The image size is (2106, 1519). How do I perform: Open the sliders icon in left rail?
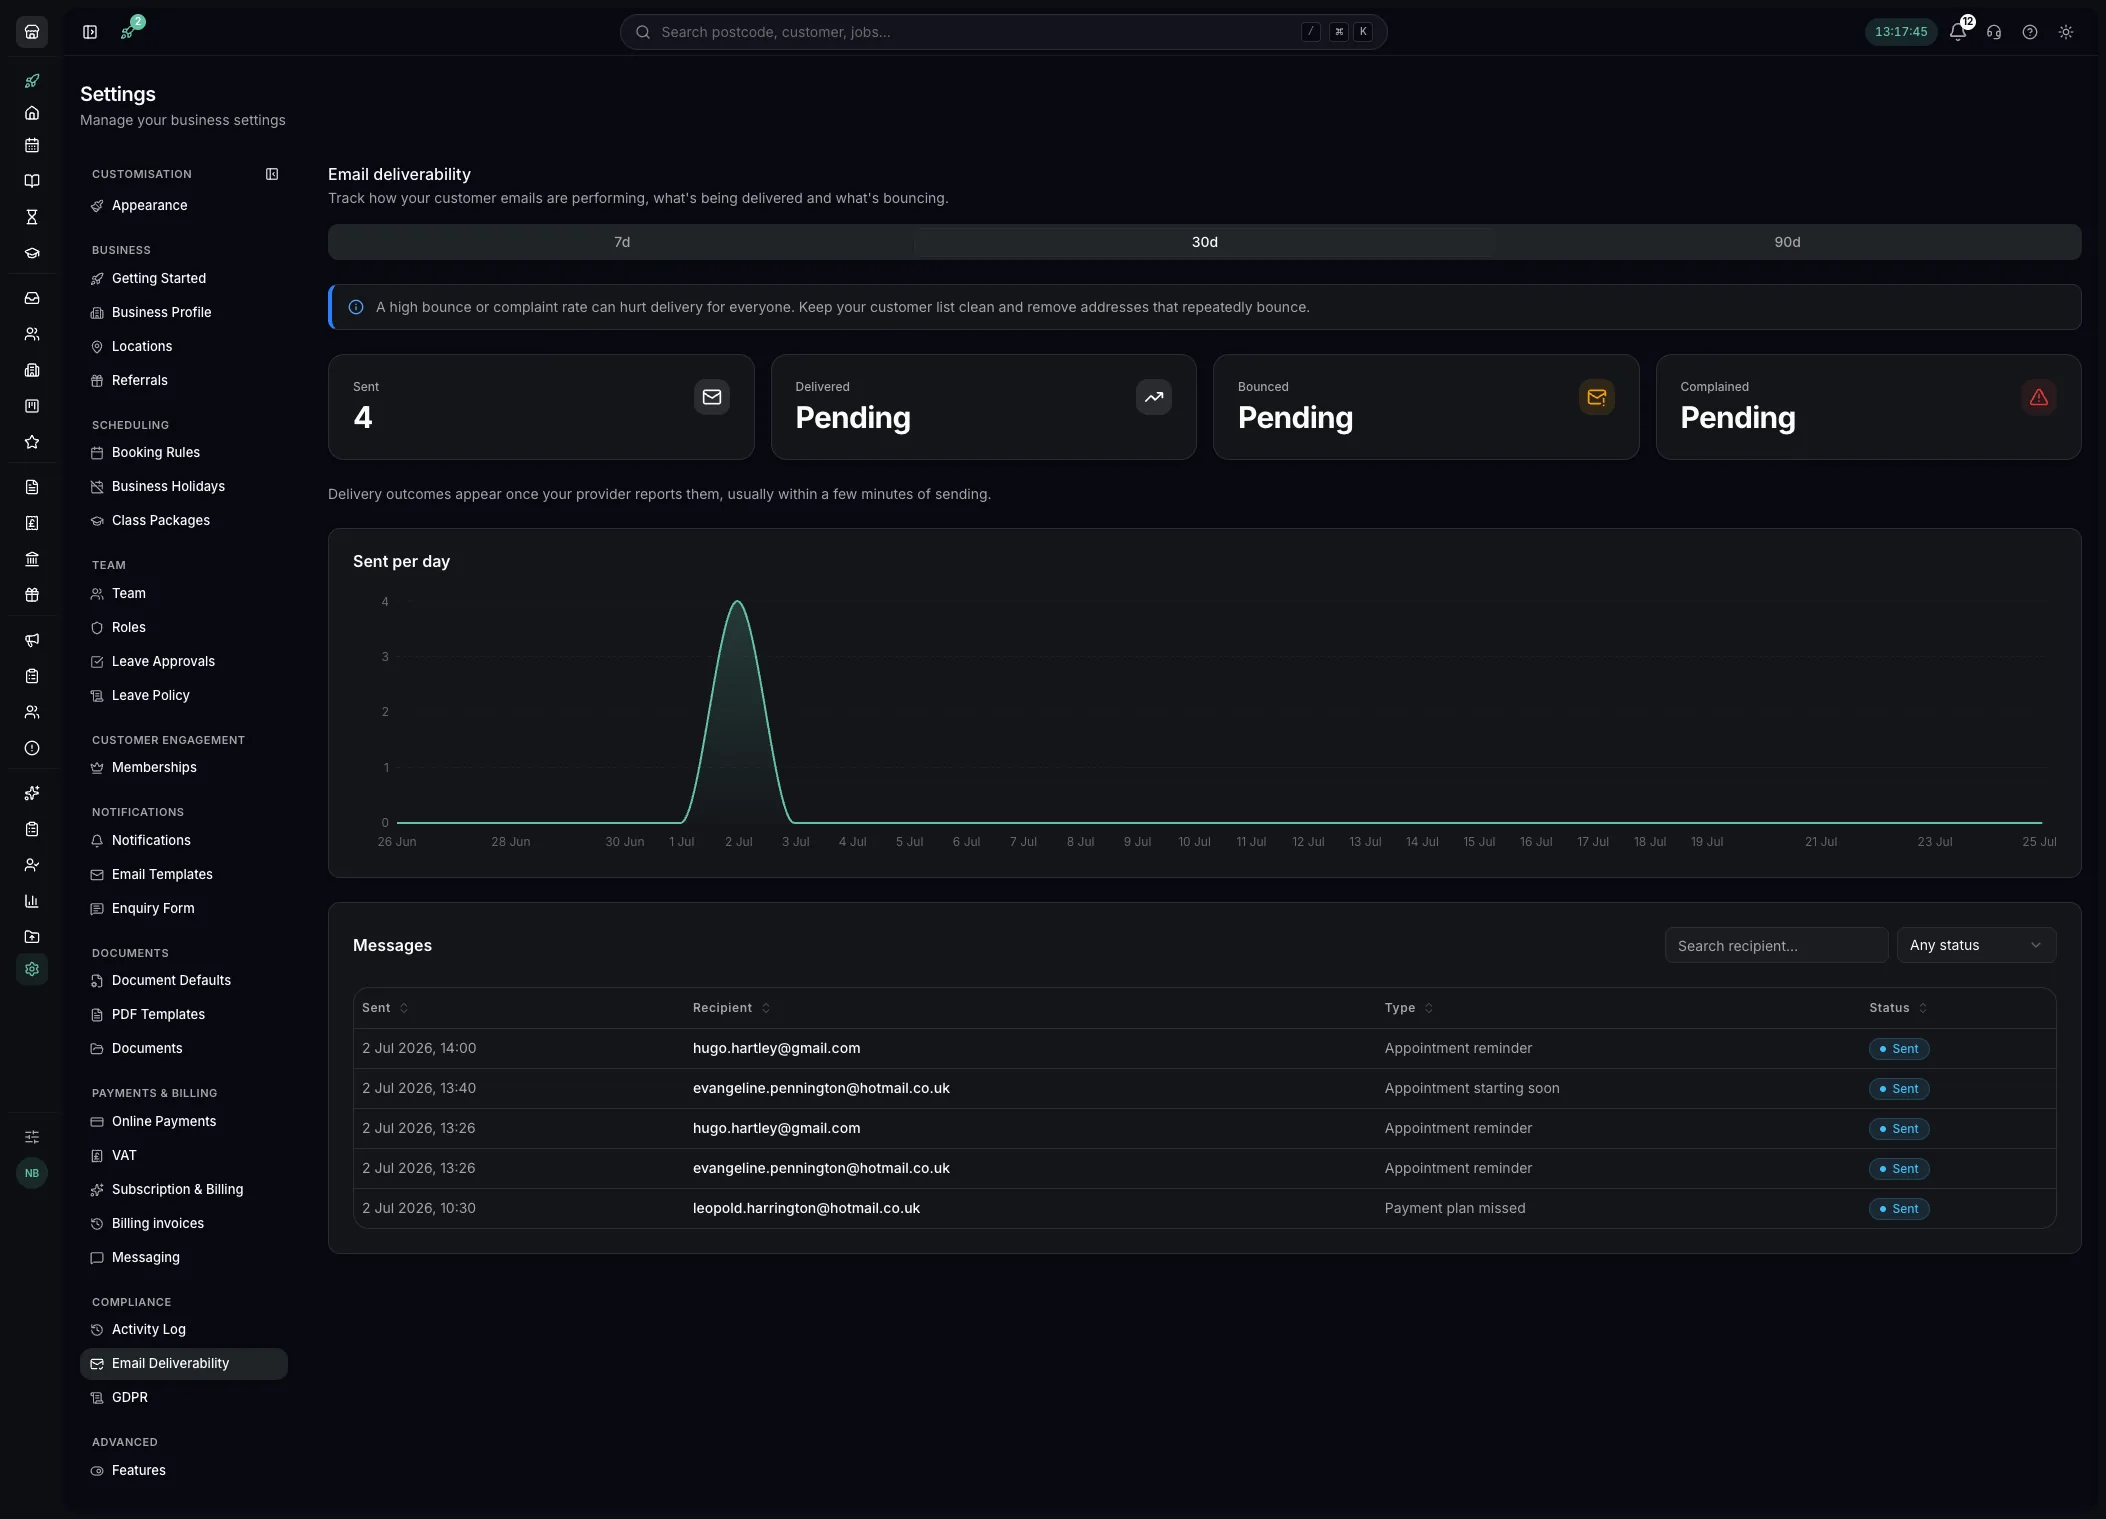[x=32, y=1137]
